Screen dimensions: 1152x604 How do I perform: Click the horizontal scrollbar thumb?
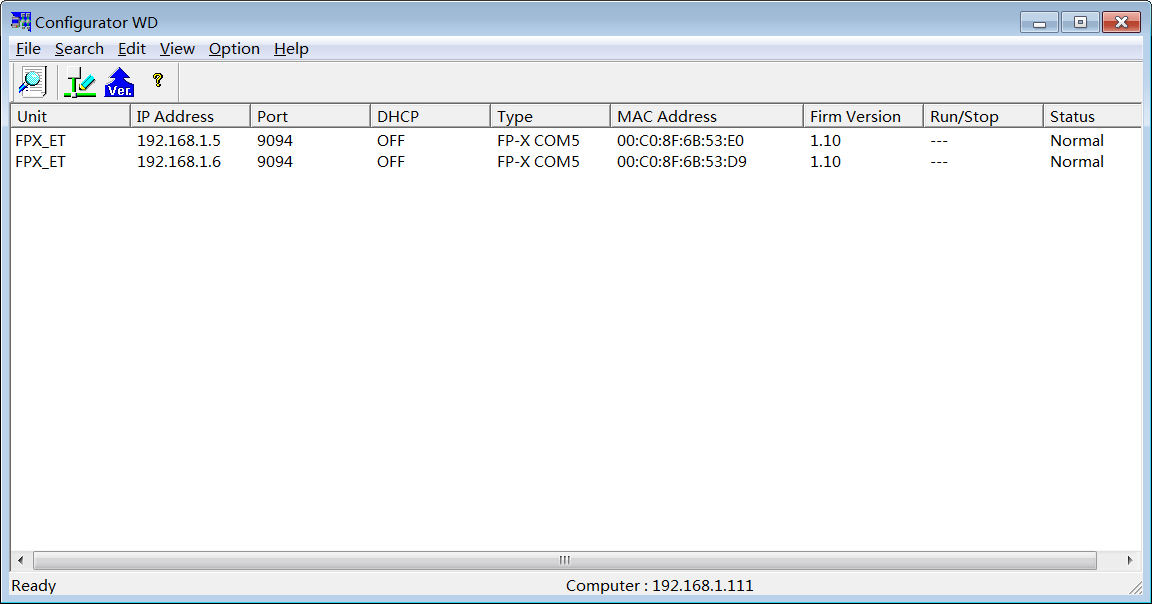[x=564, y=560]
